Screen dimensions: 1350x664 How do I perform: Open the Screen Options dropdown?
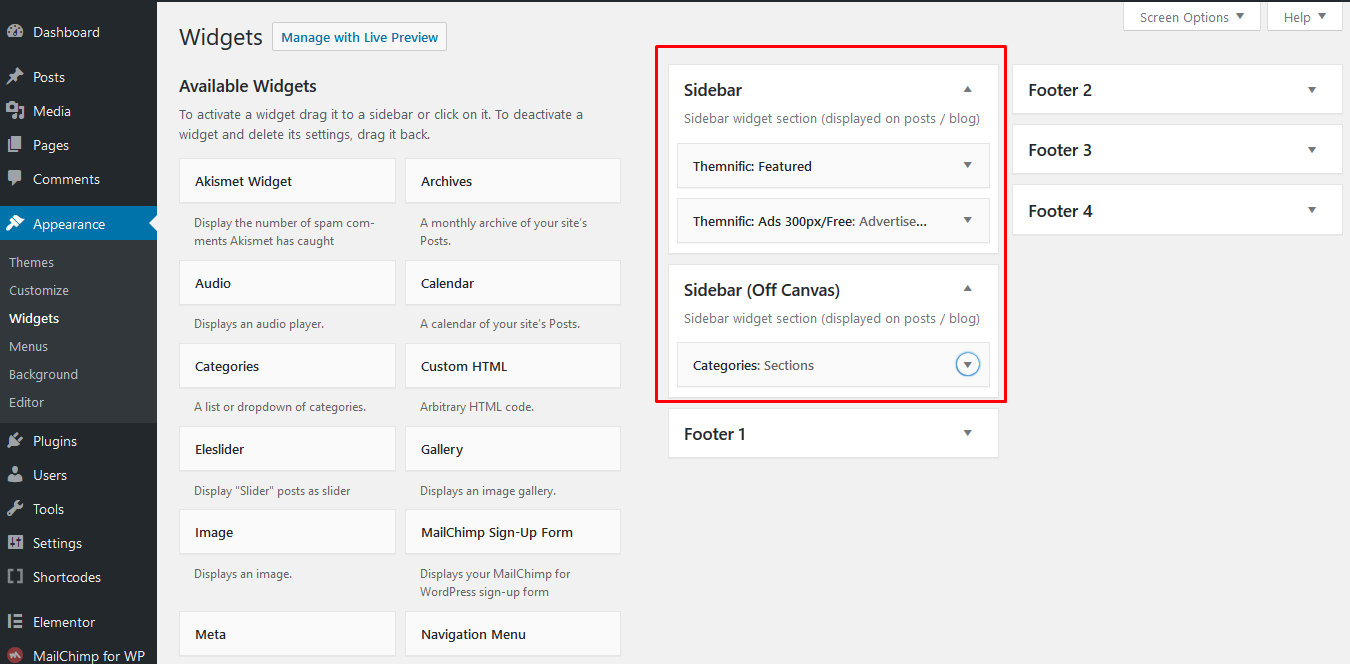pyautogui.click(x=1192, y=17)
